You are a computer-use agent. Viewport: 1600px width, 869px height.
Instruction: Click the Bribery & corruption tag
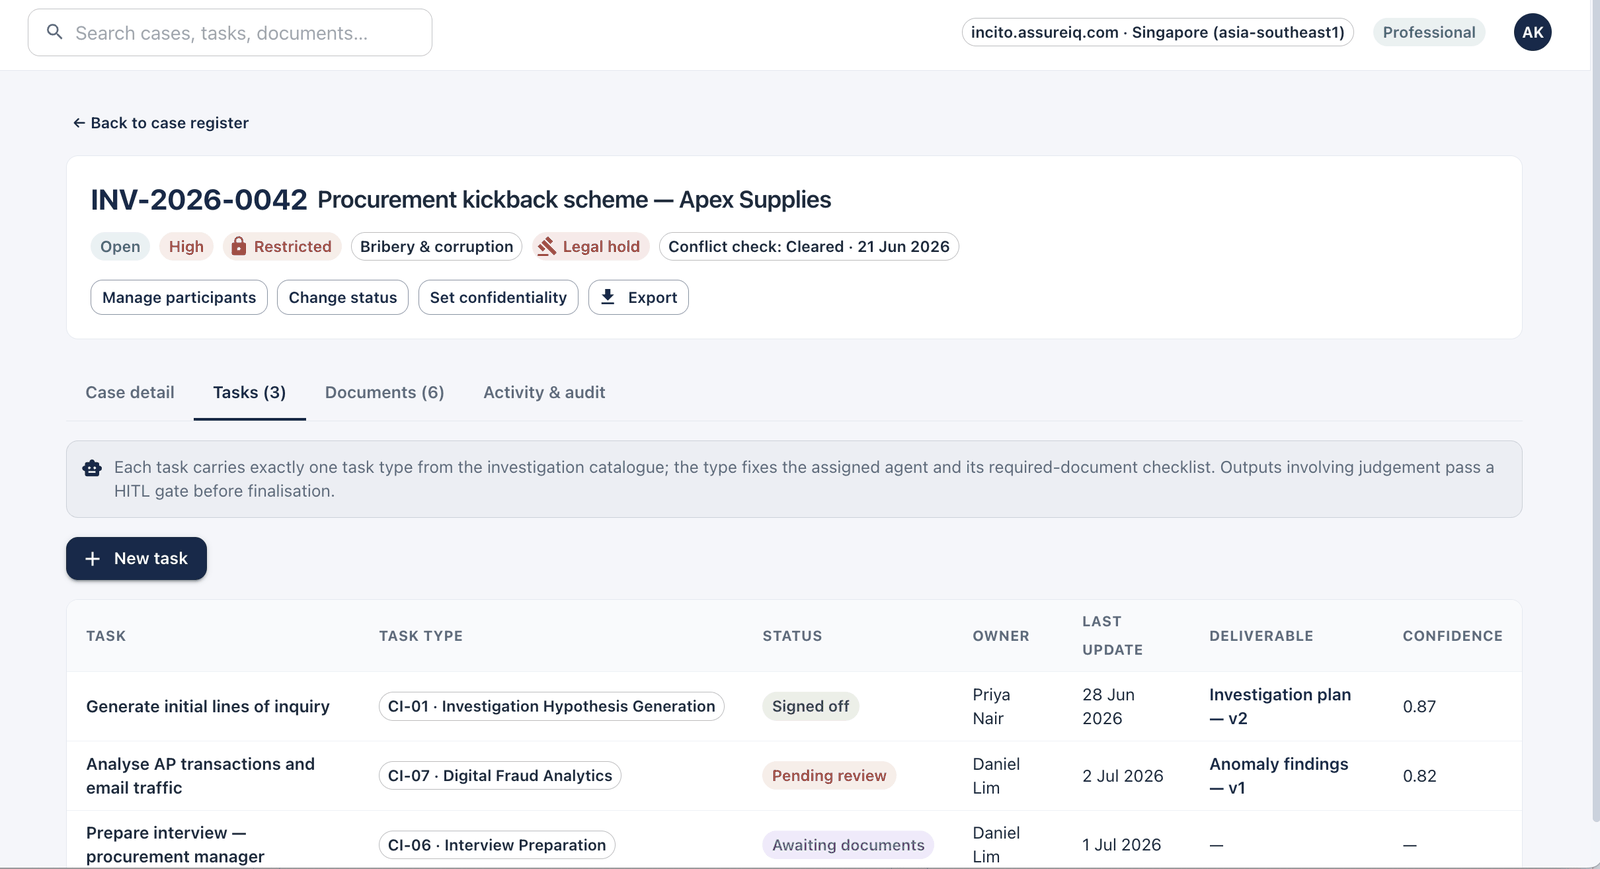(436, 246)
